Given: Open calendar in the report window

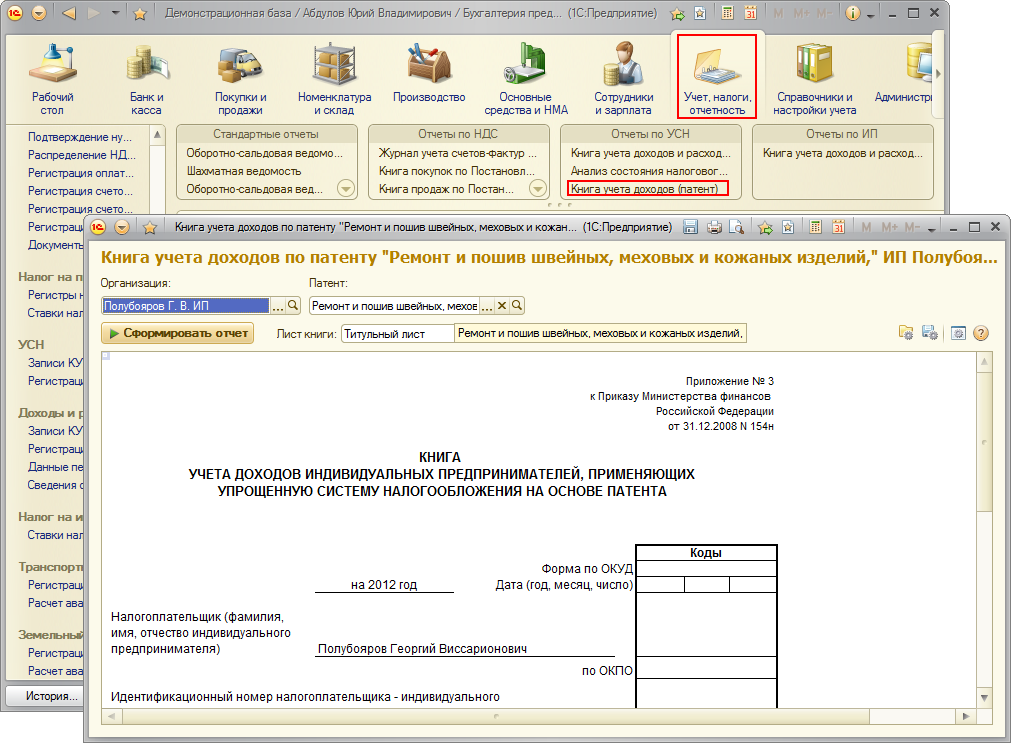Looking at the screenshot, I should 838,227.
